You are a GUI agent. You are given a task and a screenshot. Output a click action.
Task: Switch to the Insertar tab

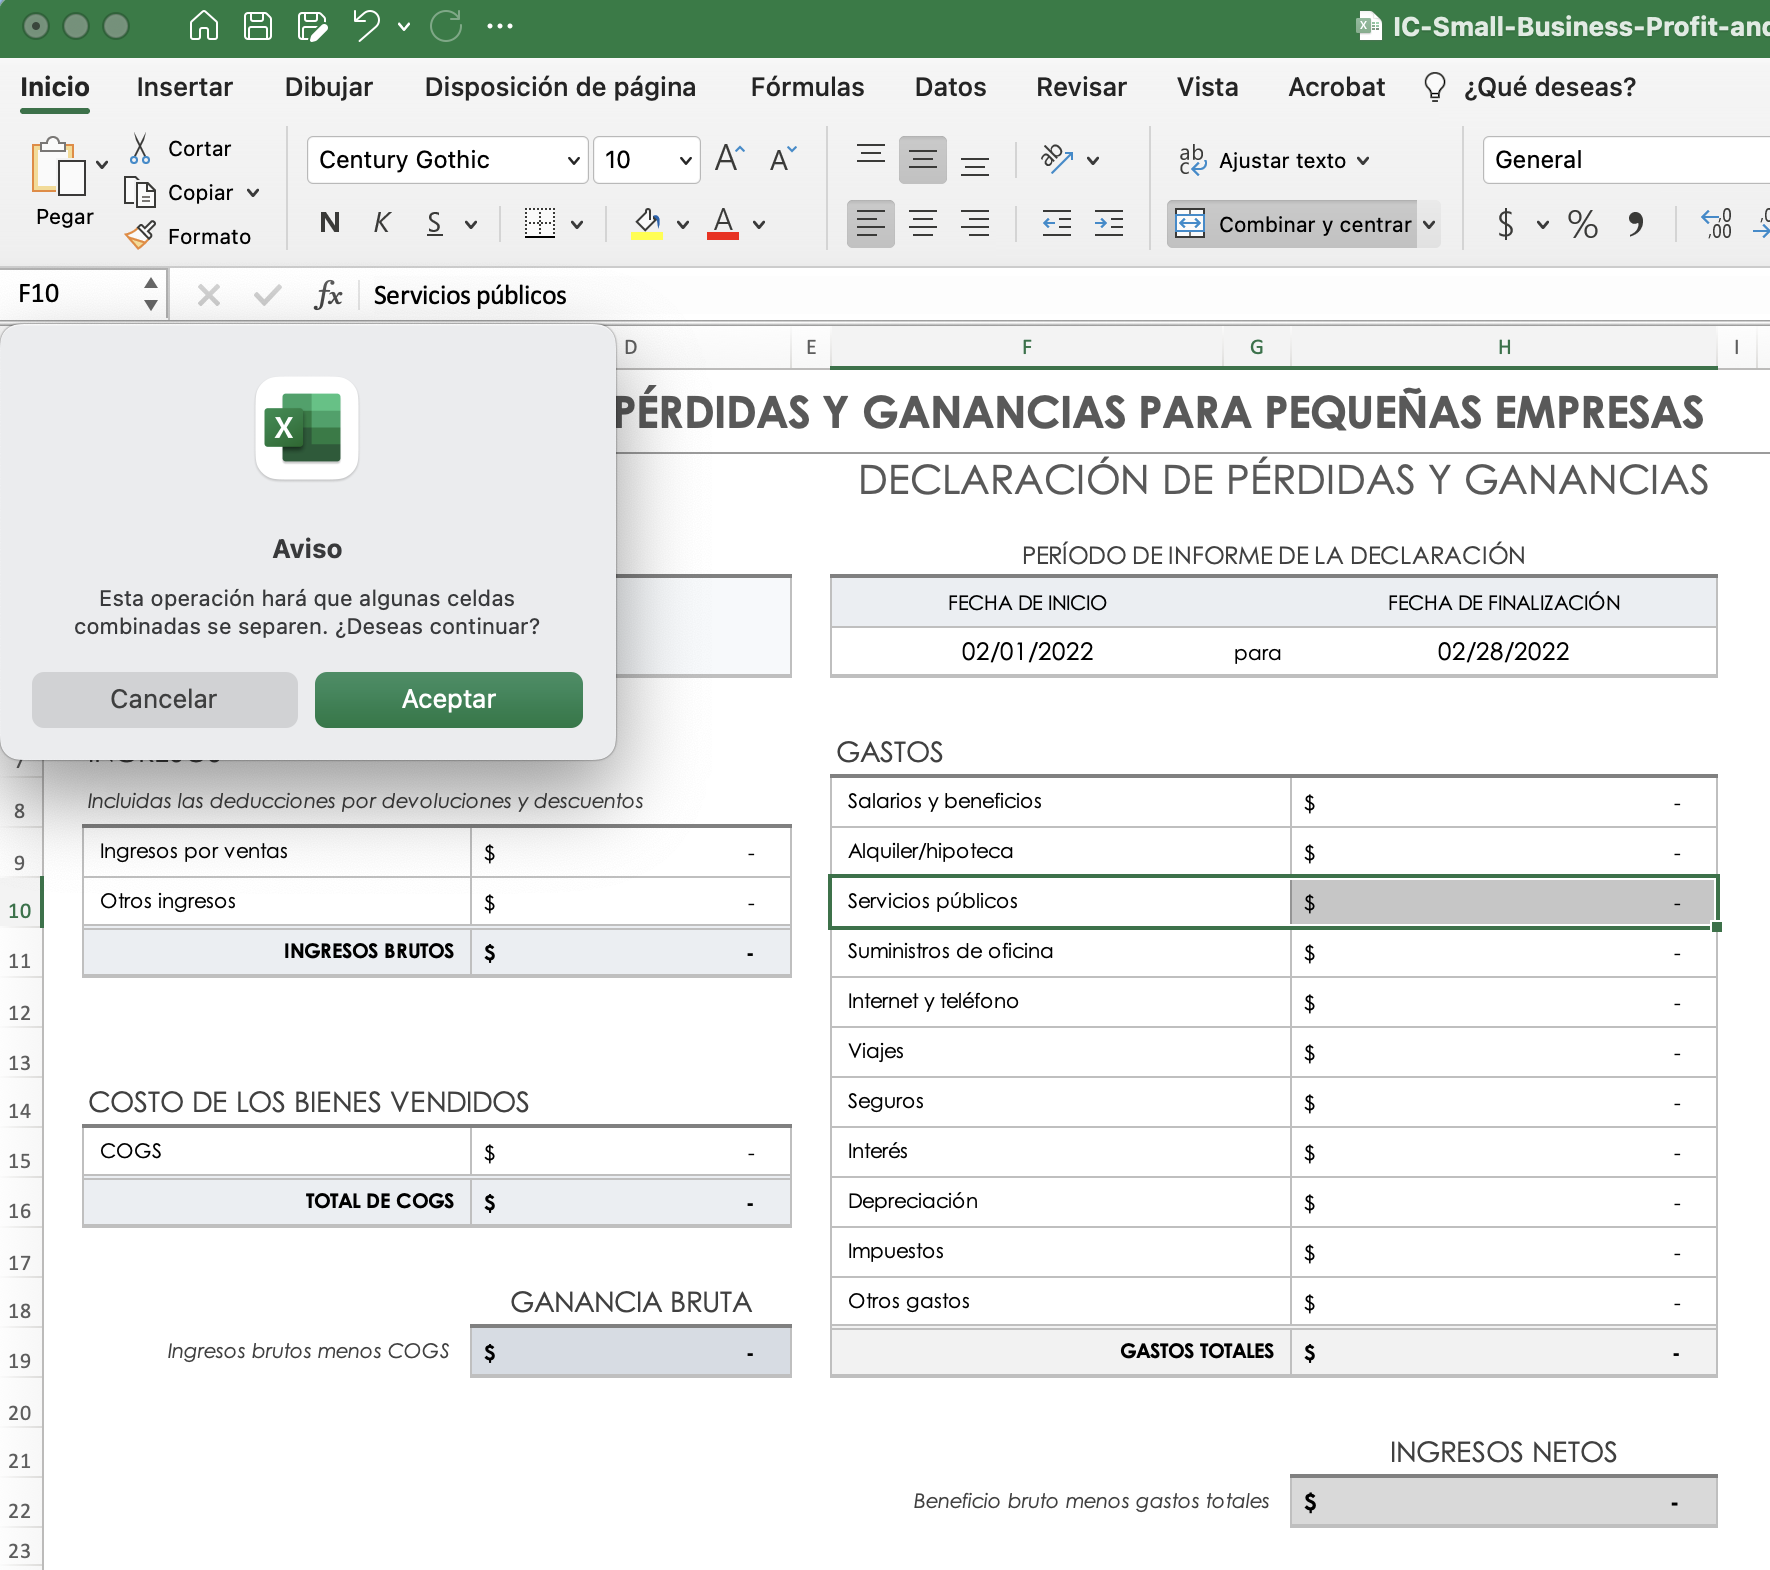185,87
